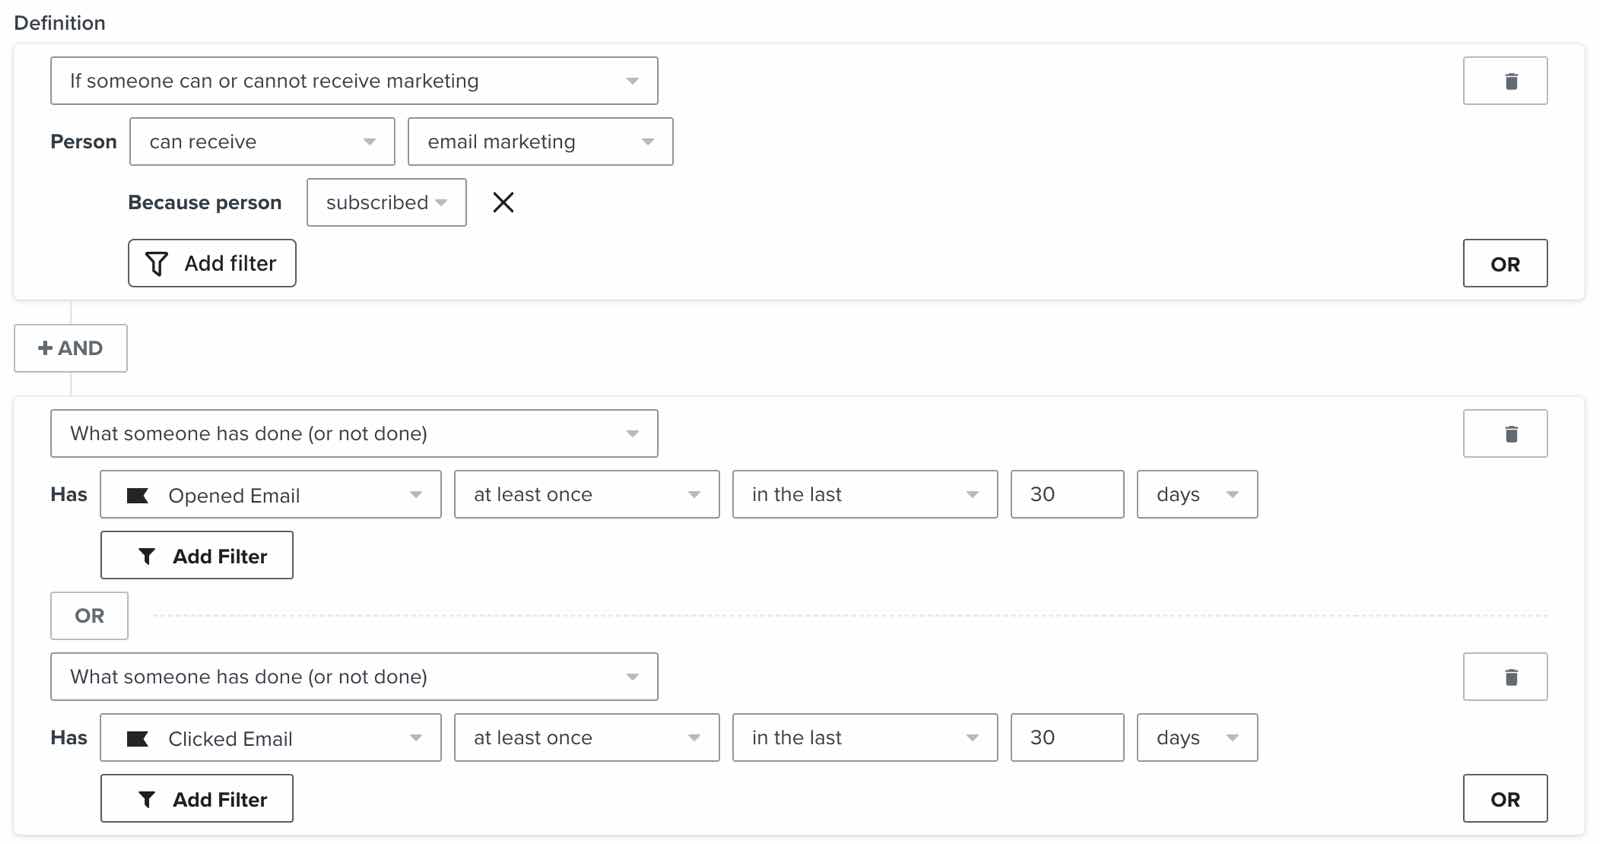Expand the subscribed reason dropdown
Screen dimensions: 1600x844
(386, 202)
